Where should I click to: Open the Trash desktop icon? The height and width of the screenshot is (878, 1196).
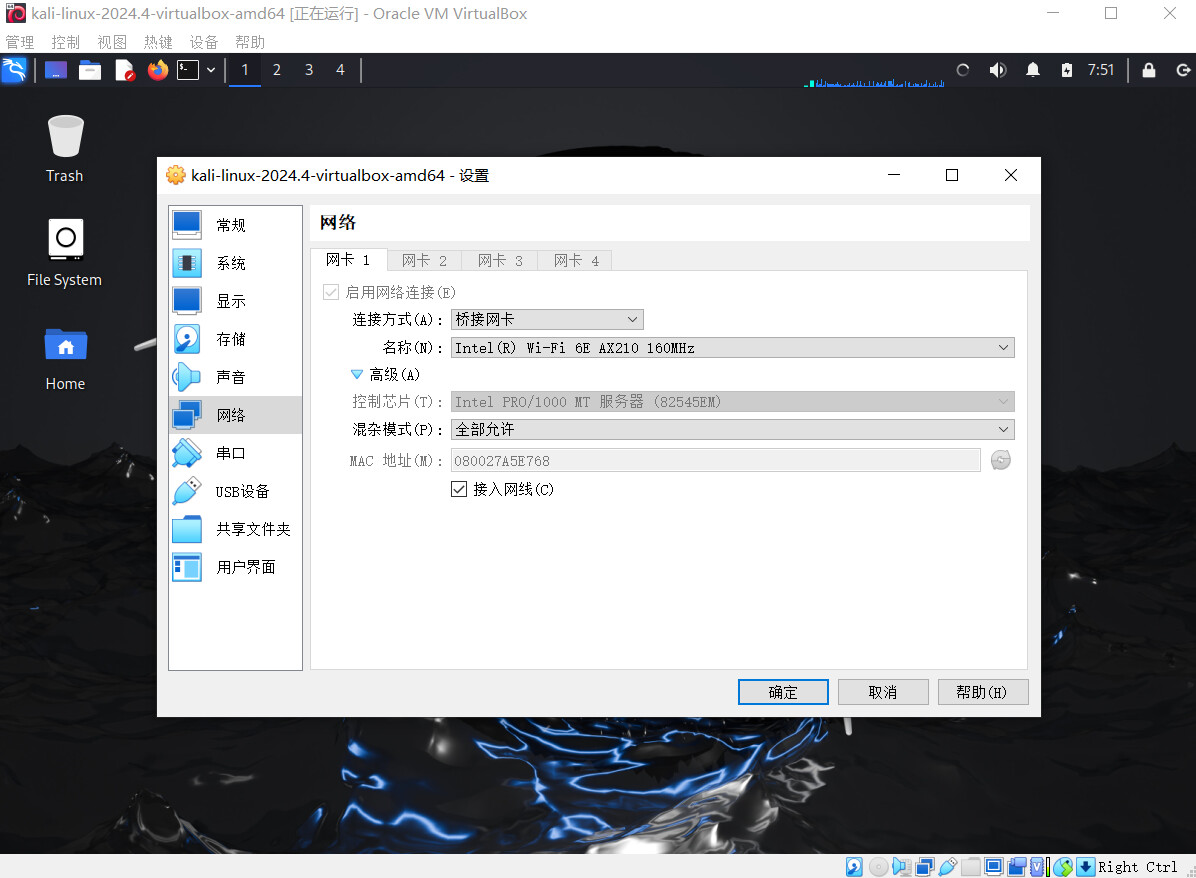(65, 149)
